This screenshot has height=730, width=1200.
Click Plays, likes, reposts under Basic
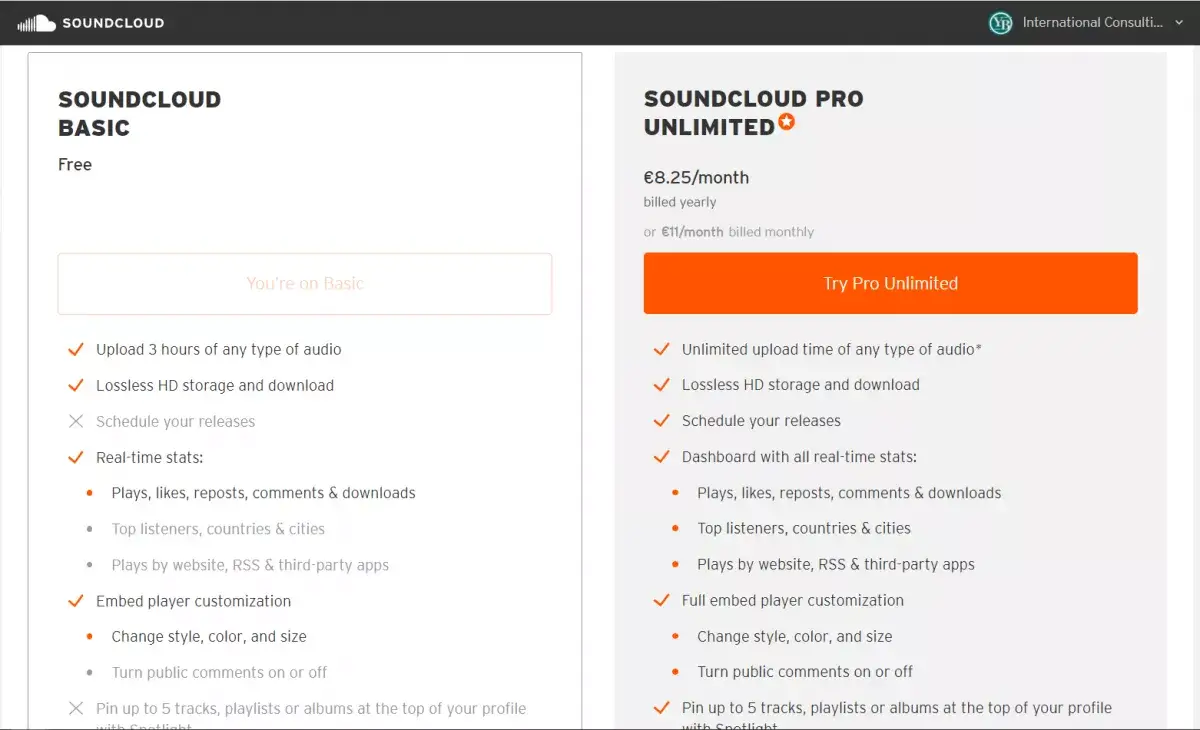[x=264, y=493]
